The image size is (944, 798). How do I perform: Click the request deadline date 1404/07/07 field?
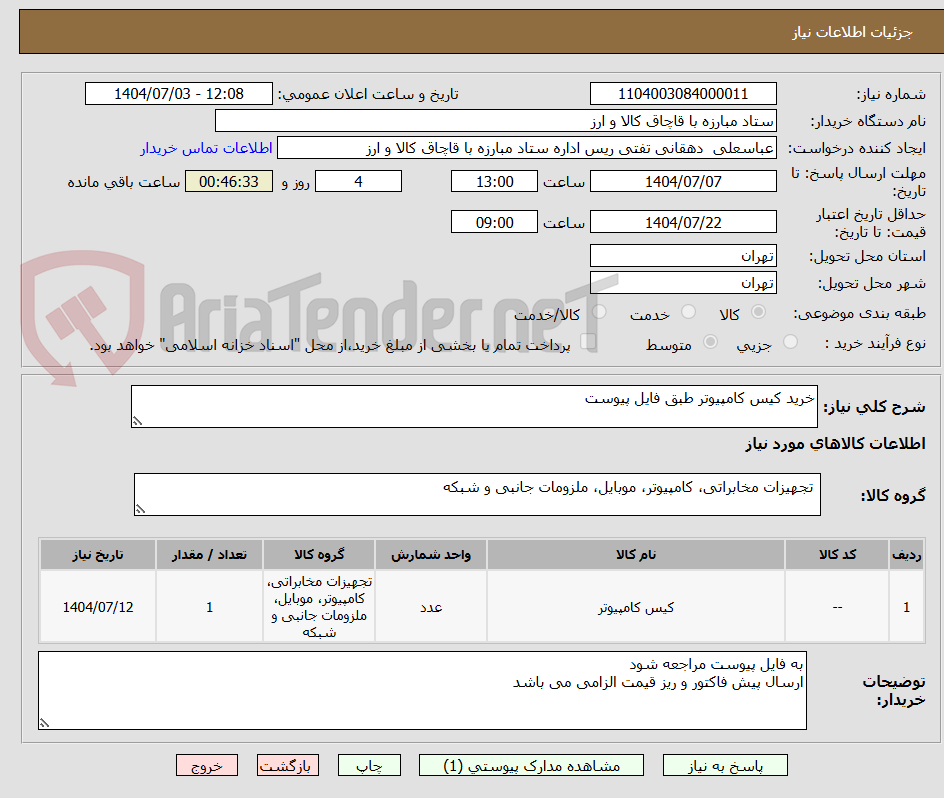683,181
